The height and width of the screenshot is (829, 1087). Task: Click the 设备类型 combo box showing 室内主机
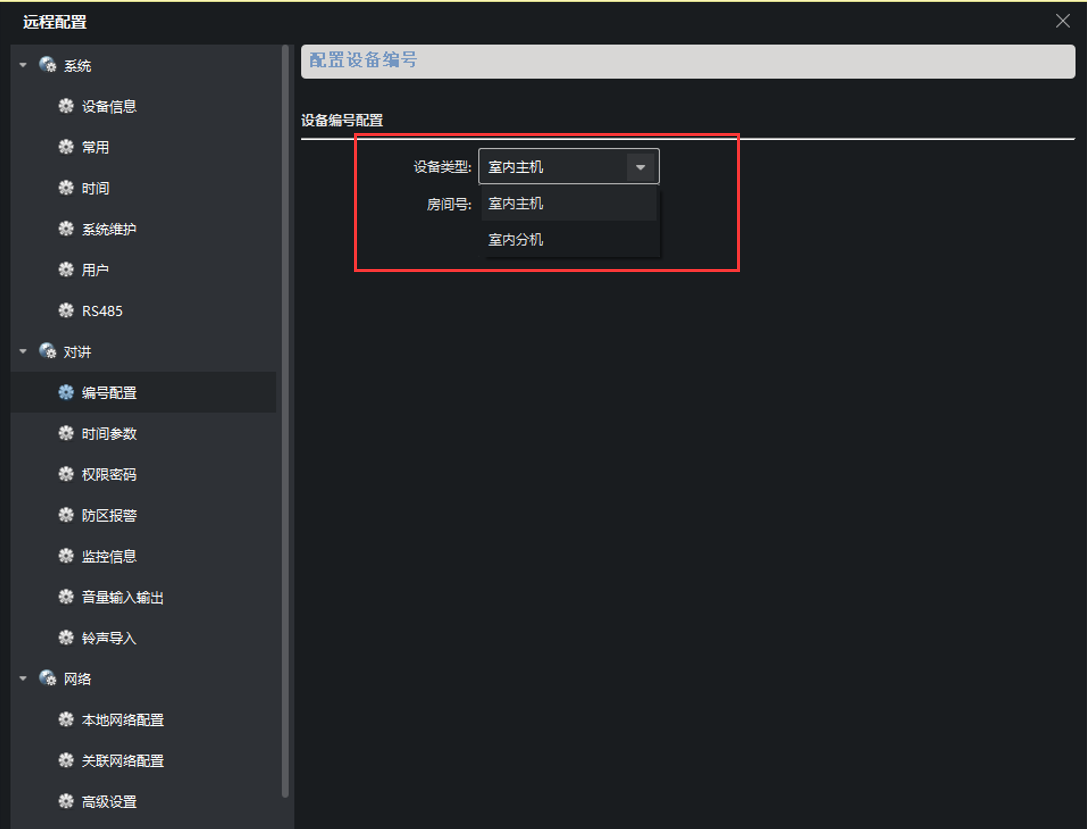pos(568,166)
